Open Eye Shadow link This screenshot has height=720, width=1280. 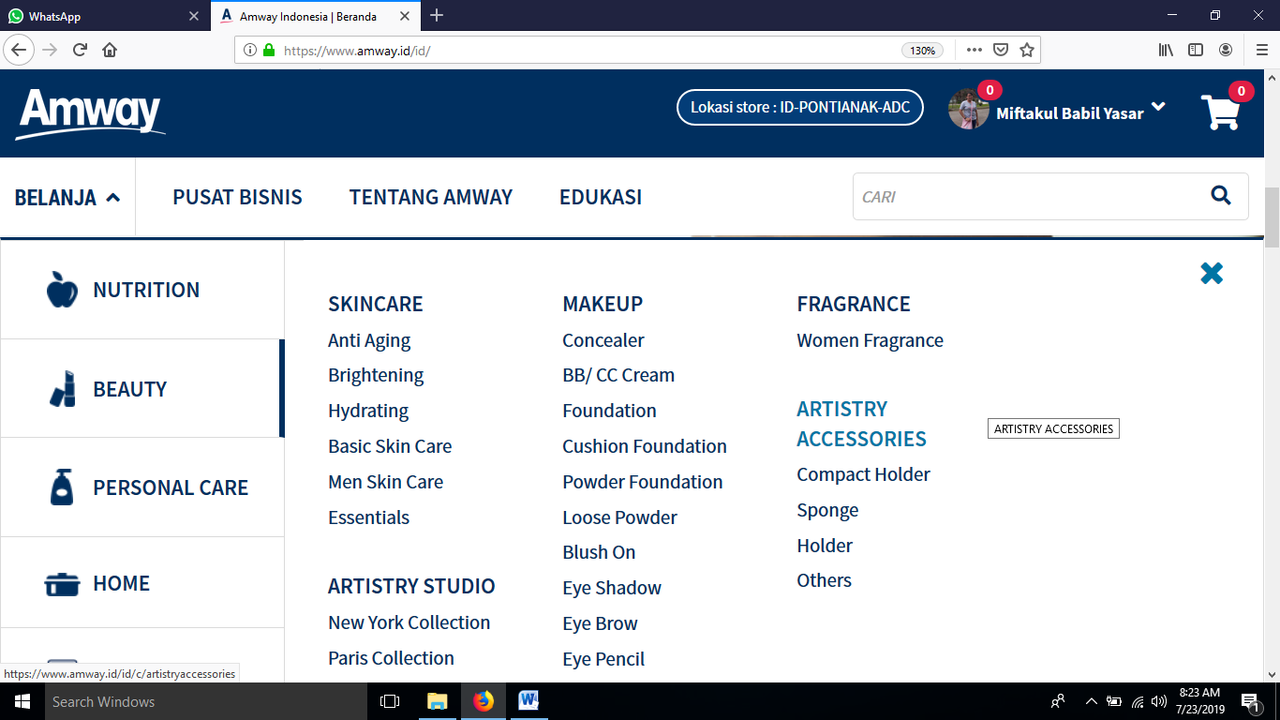point(612,588)
